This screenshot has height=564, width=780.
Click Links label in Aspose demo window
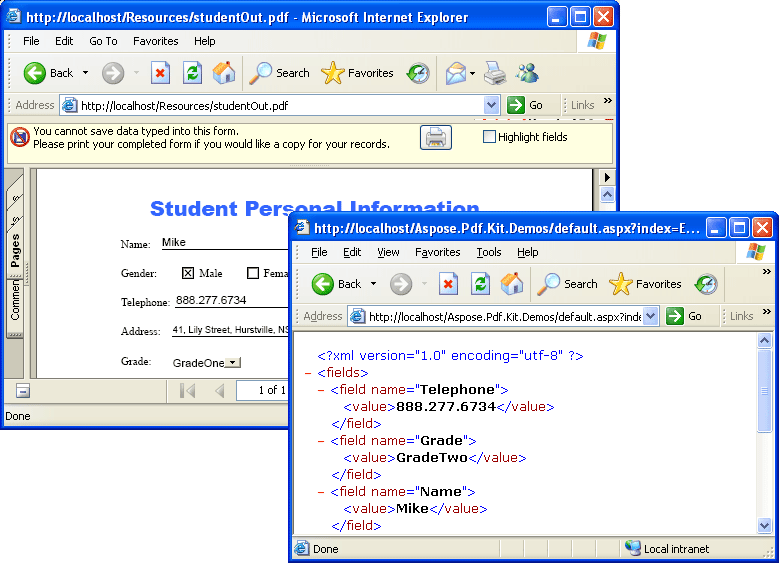(x=741, y=316)
